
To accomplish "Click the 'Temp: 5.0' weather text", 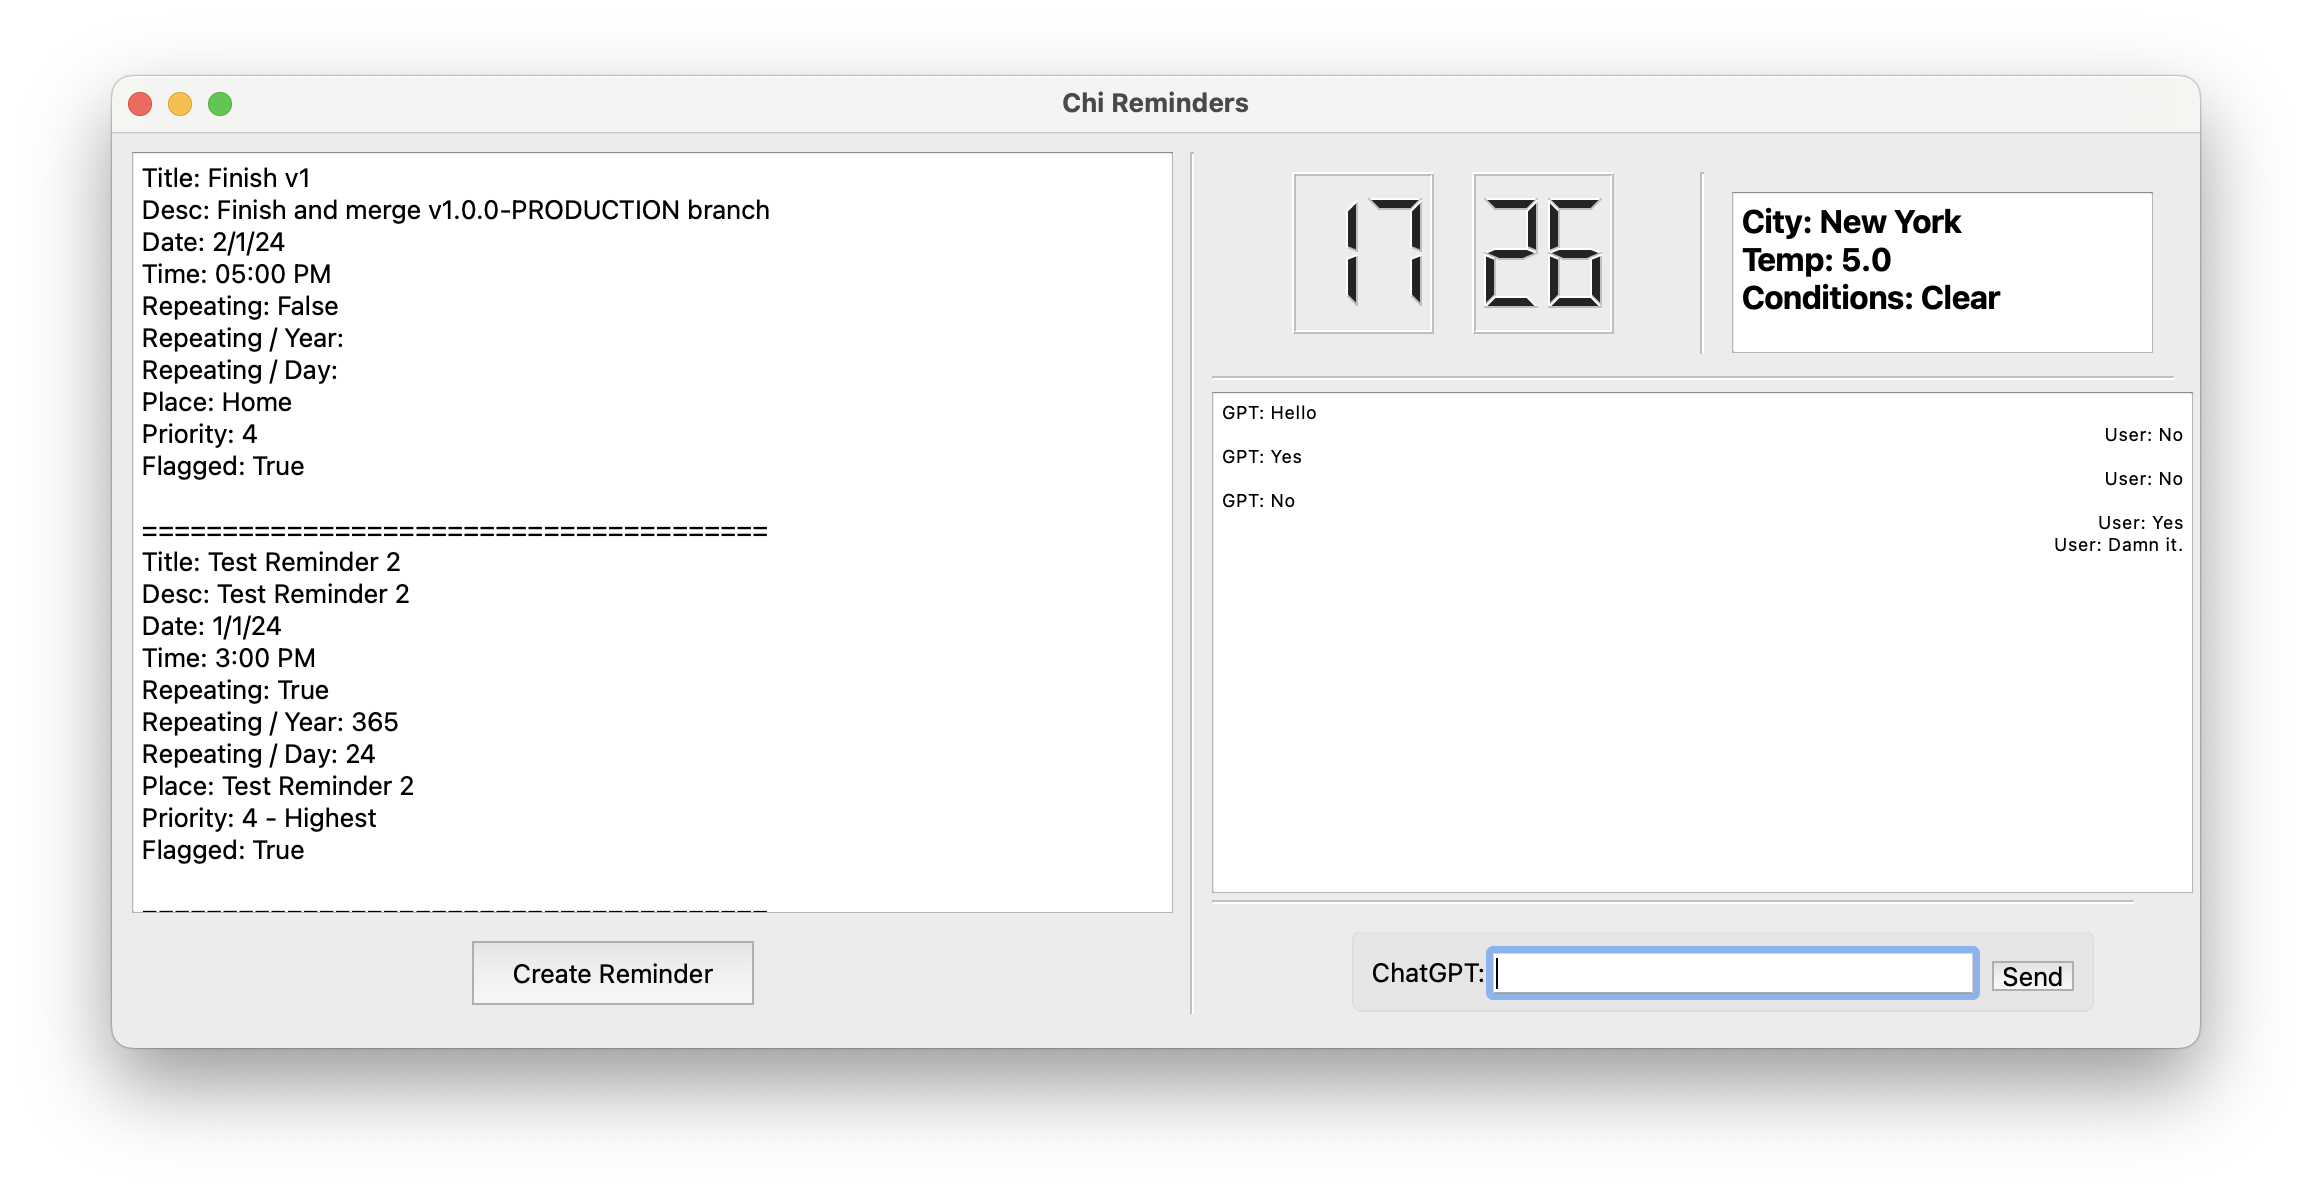I will 1816,260.
